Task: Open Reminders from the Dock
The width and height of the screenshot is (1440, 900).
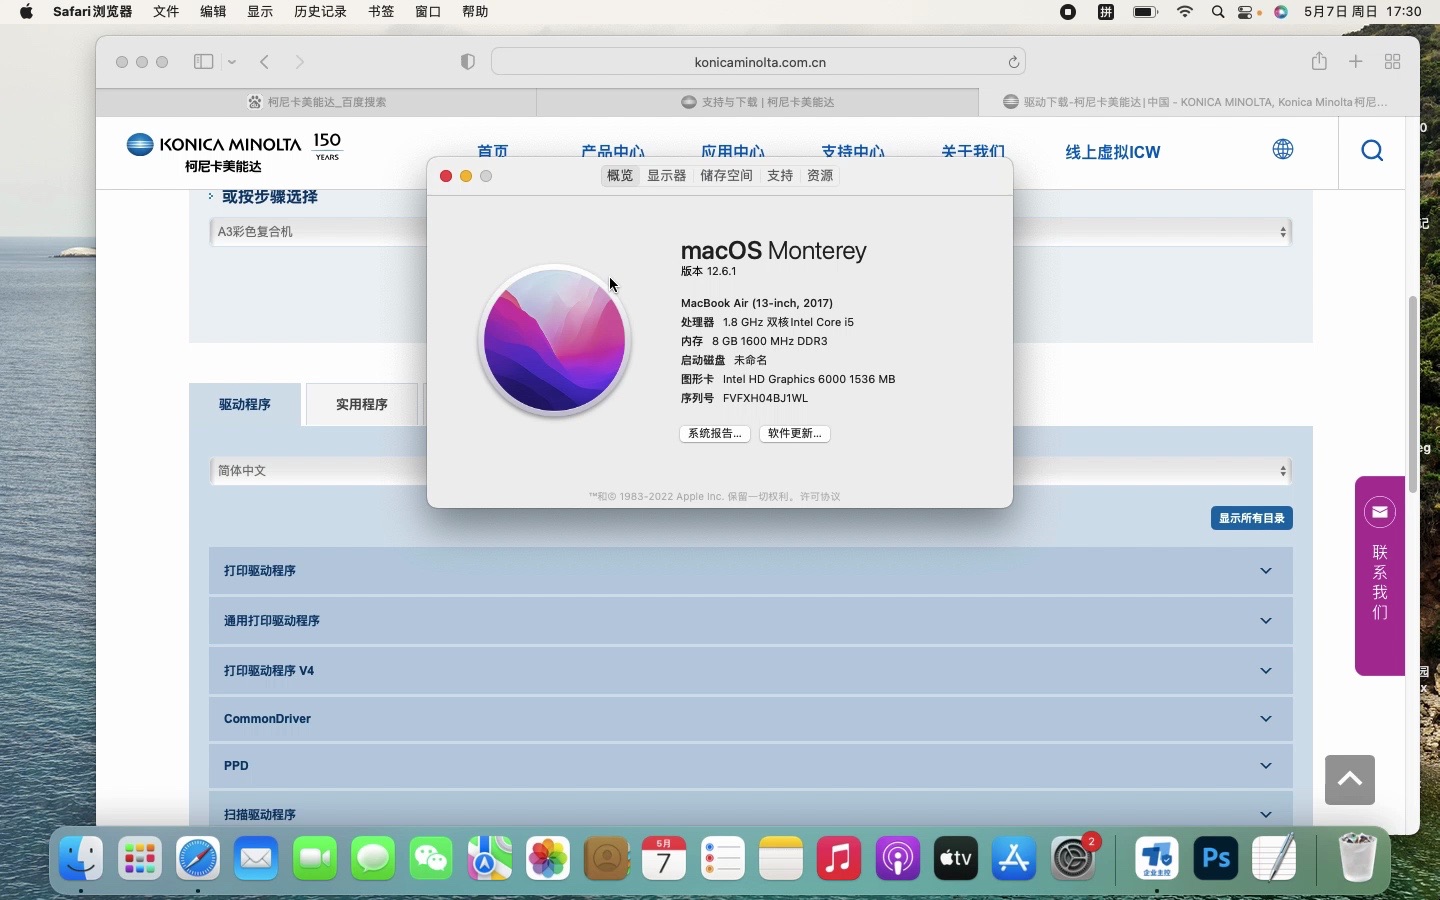Action: click(x=723, y=858)
